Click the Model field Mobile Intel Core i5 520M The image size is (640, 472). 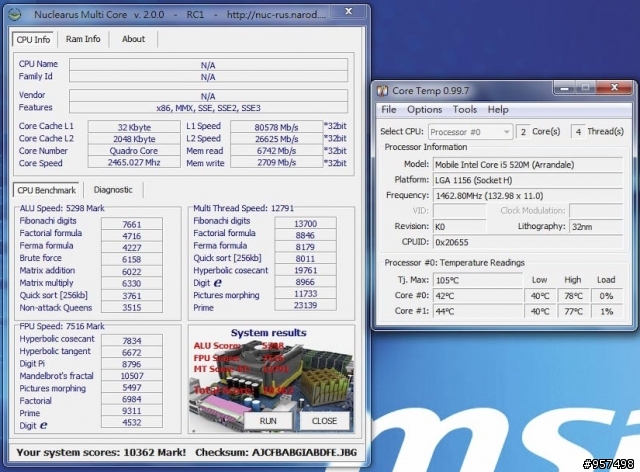(528, 165)
